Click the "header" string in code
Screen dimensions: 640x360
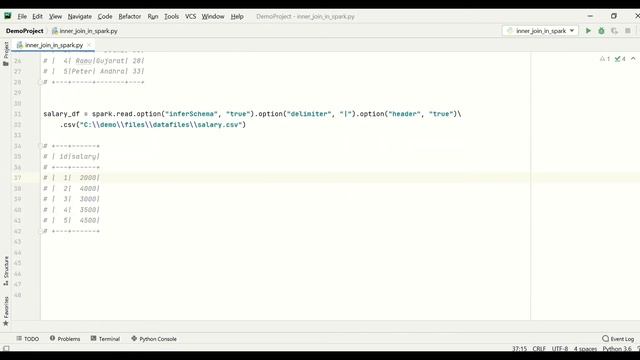[404, 114]
